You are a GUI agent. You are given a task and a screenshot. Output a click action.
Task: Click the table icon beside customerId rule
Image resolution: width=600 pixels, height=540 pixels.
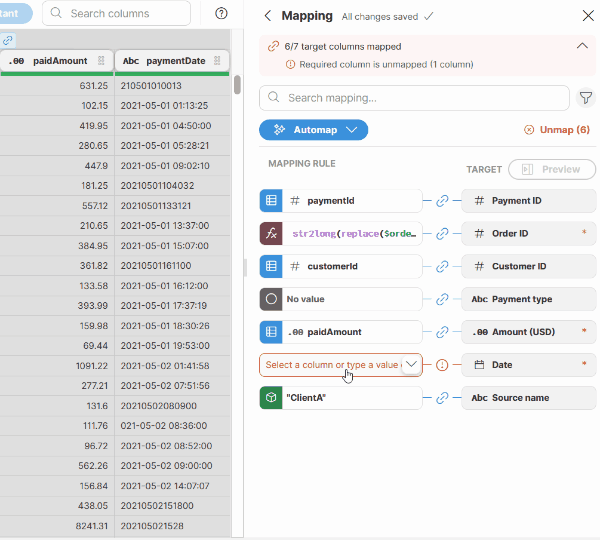coord(270,267)
